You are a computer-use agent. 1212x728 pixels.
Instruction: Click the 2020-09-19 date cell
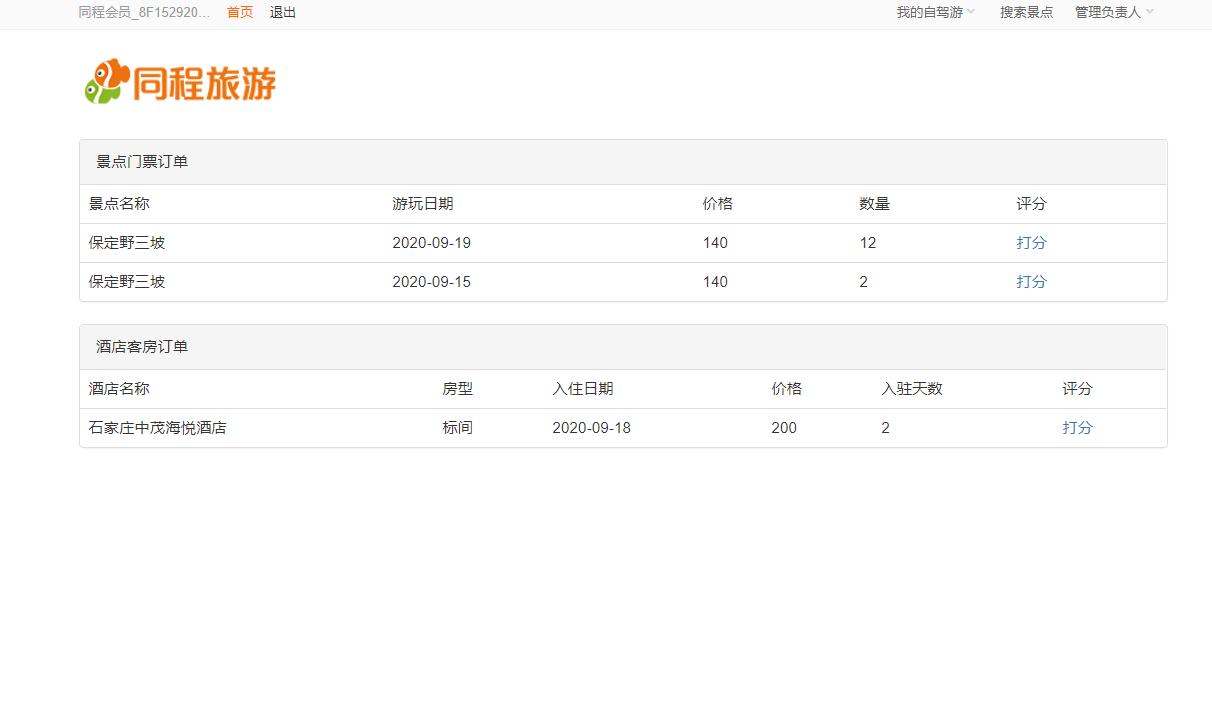pos(431,243)
